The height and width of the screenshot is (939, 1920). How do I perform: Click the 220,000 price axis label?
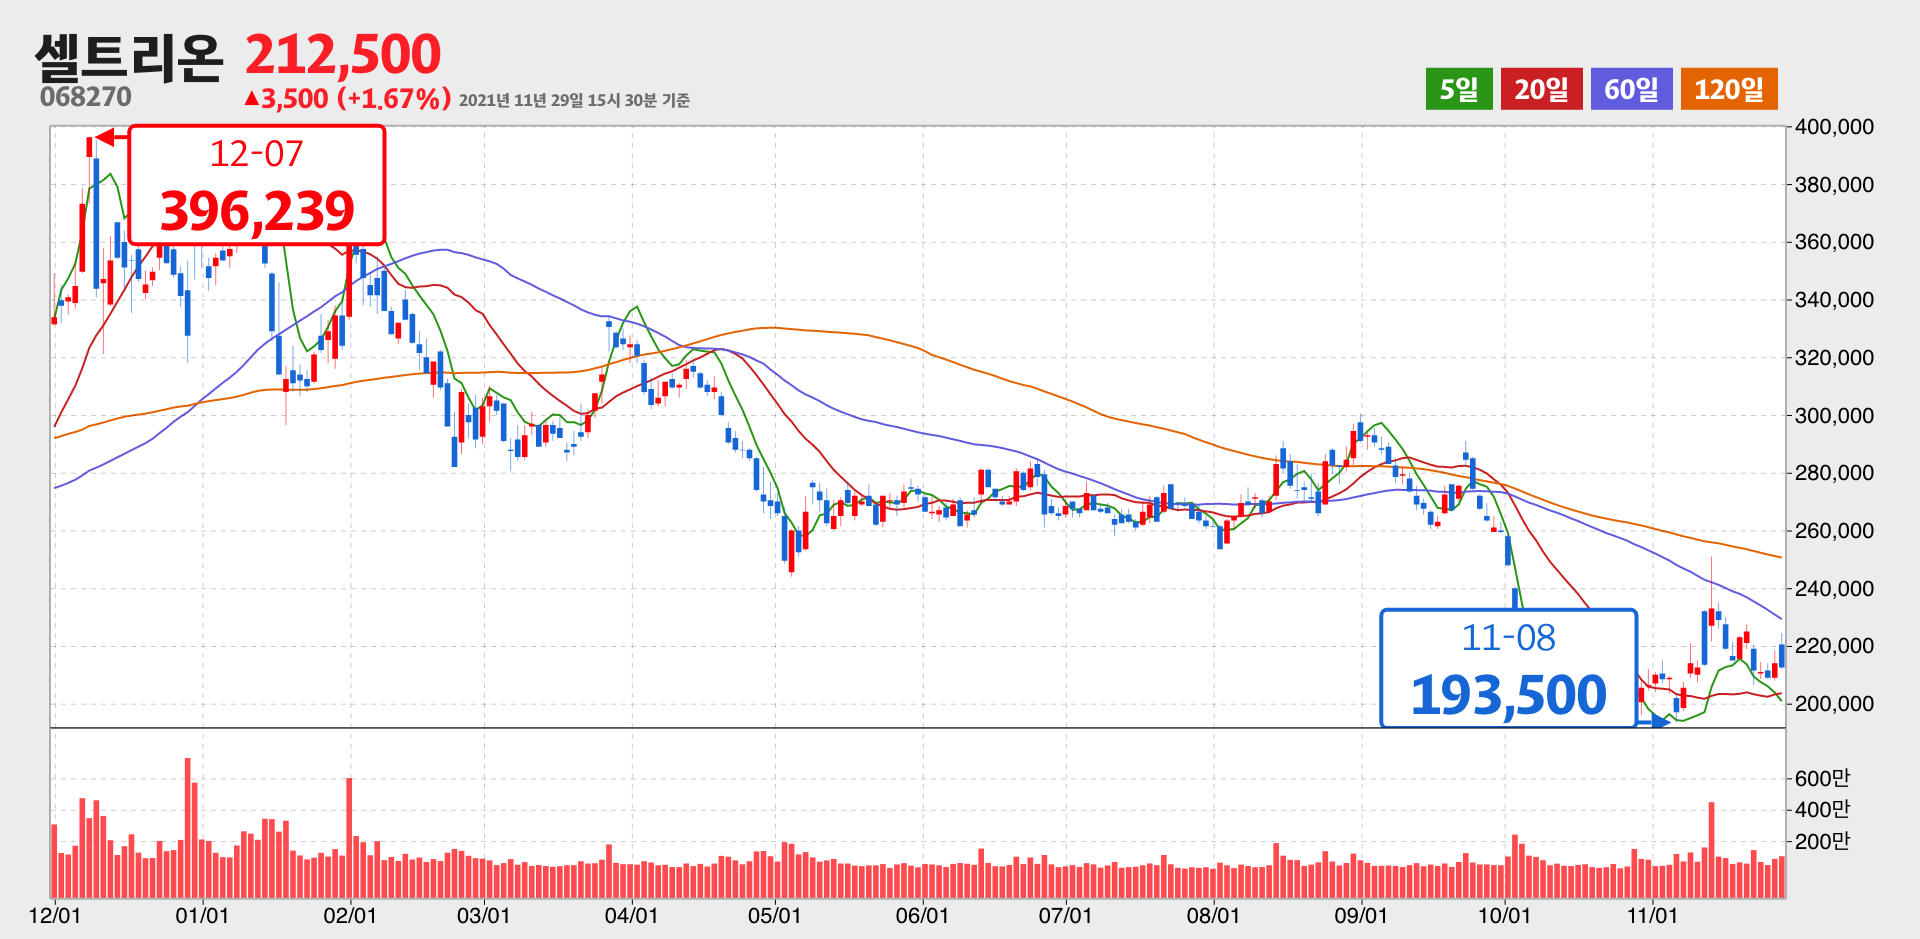click(x=1834, y=646)
